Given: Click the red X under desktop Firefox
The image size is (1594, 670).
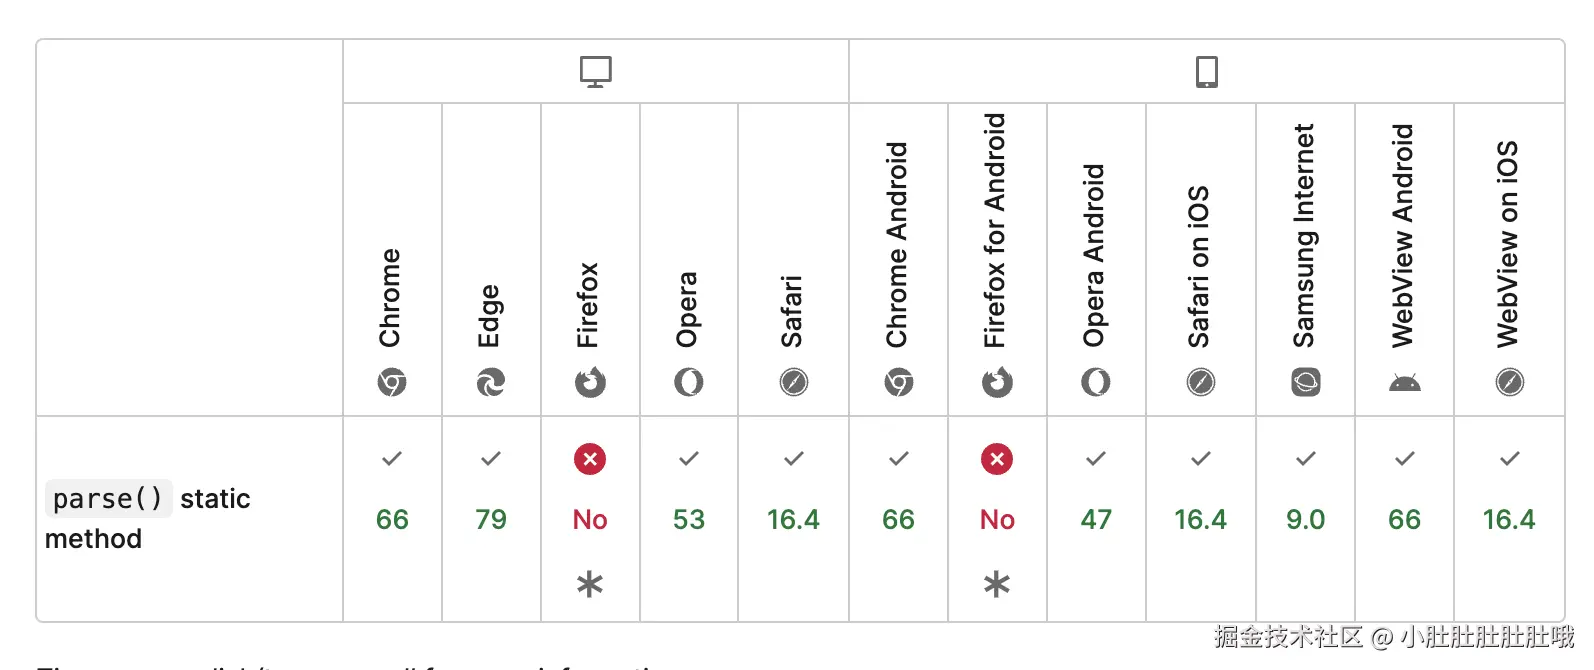Looking at the screenshot, I should coord(590,459).
